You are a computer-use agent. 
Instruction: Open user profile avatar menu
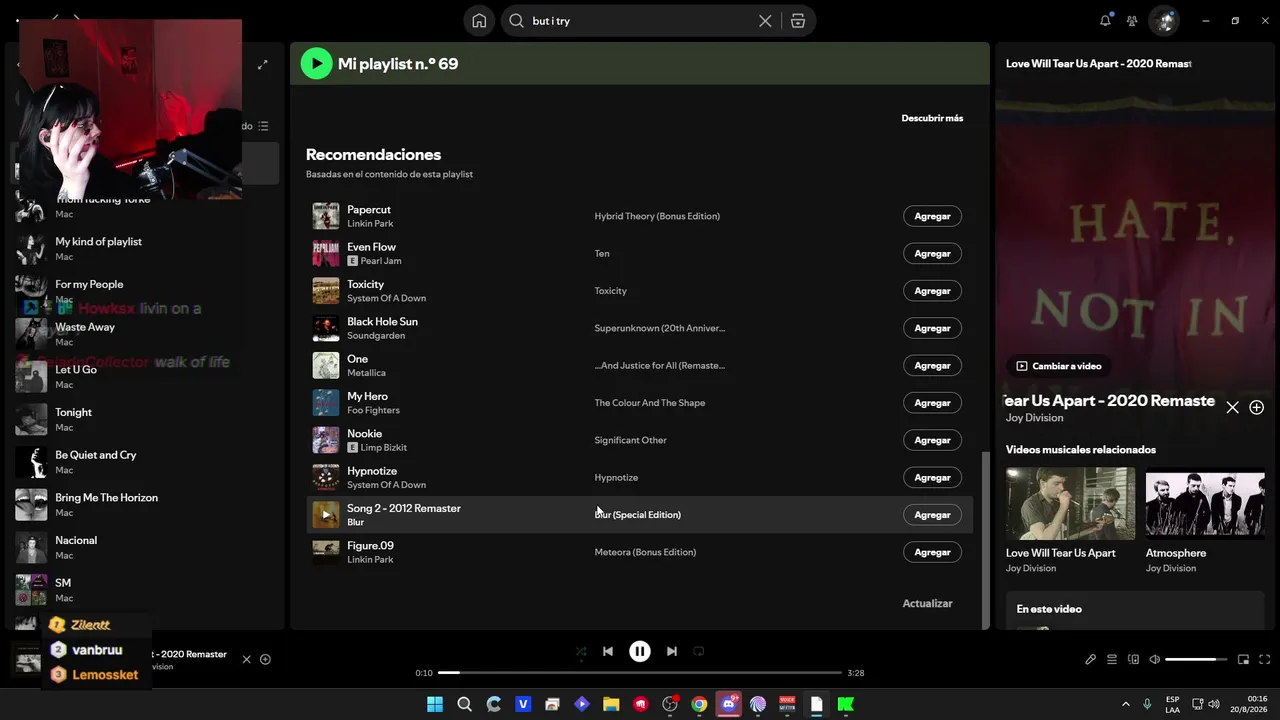click(x=1164, y=20)
